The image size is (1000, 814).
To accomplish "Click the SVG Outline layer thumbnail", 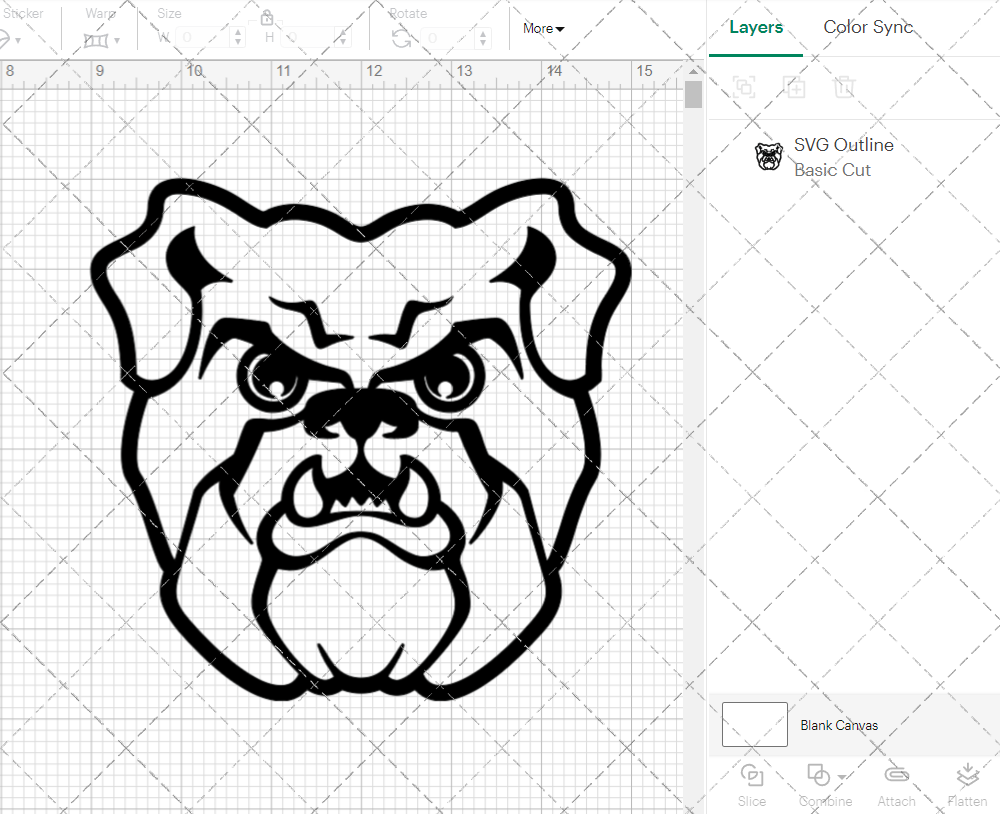I will 768,156.
